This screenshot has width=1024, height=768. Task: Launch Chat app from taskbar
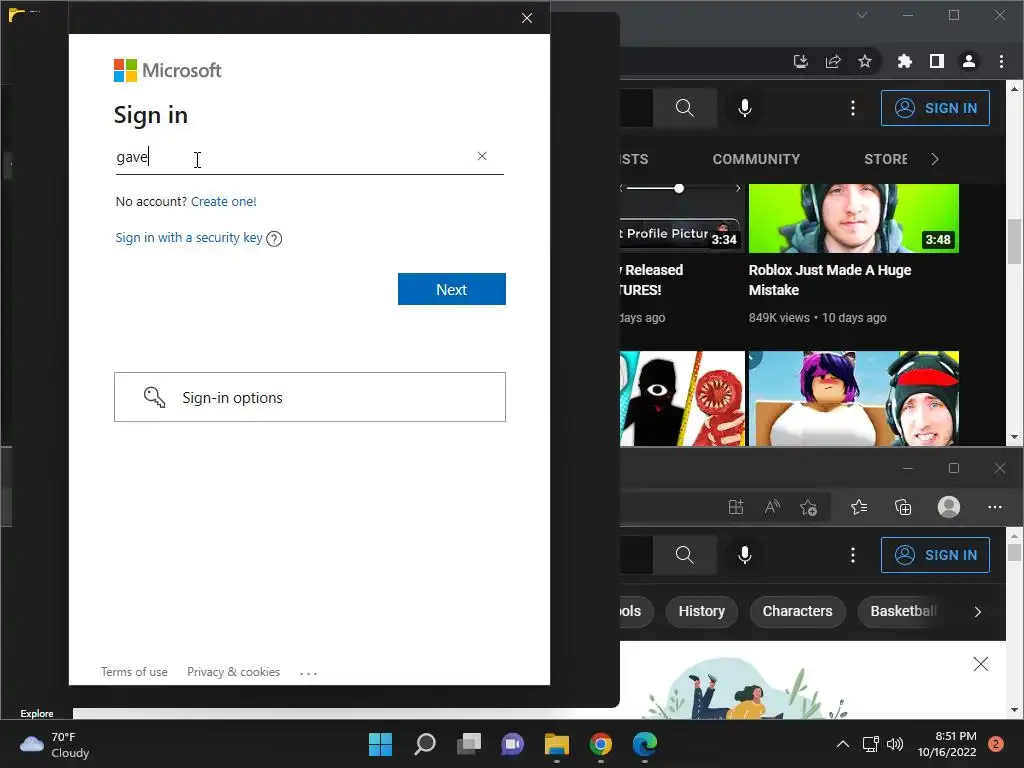(513, 744)
